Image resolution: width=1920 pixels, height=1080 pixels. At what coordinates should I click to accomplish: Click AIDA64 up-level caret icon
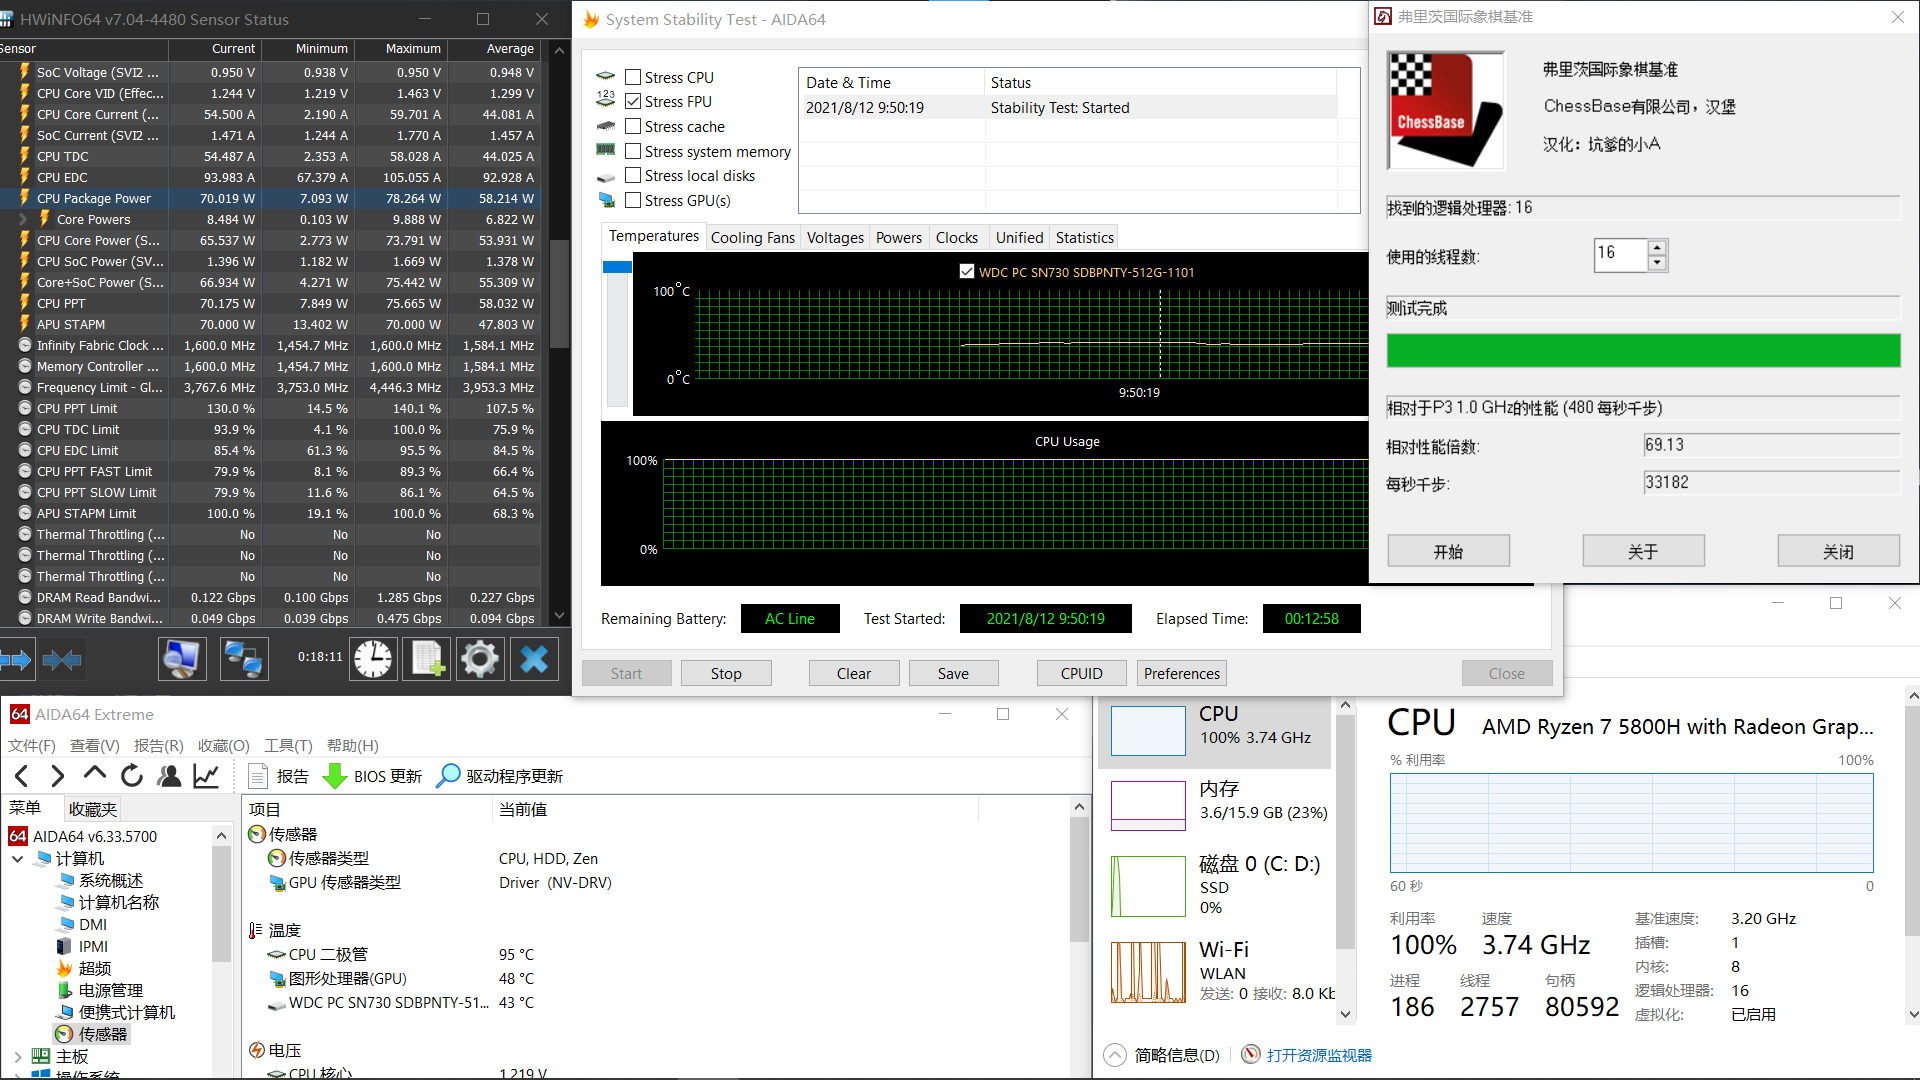94,774
